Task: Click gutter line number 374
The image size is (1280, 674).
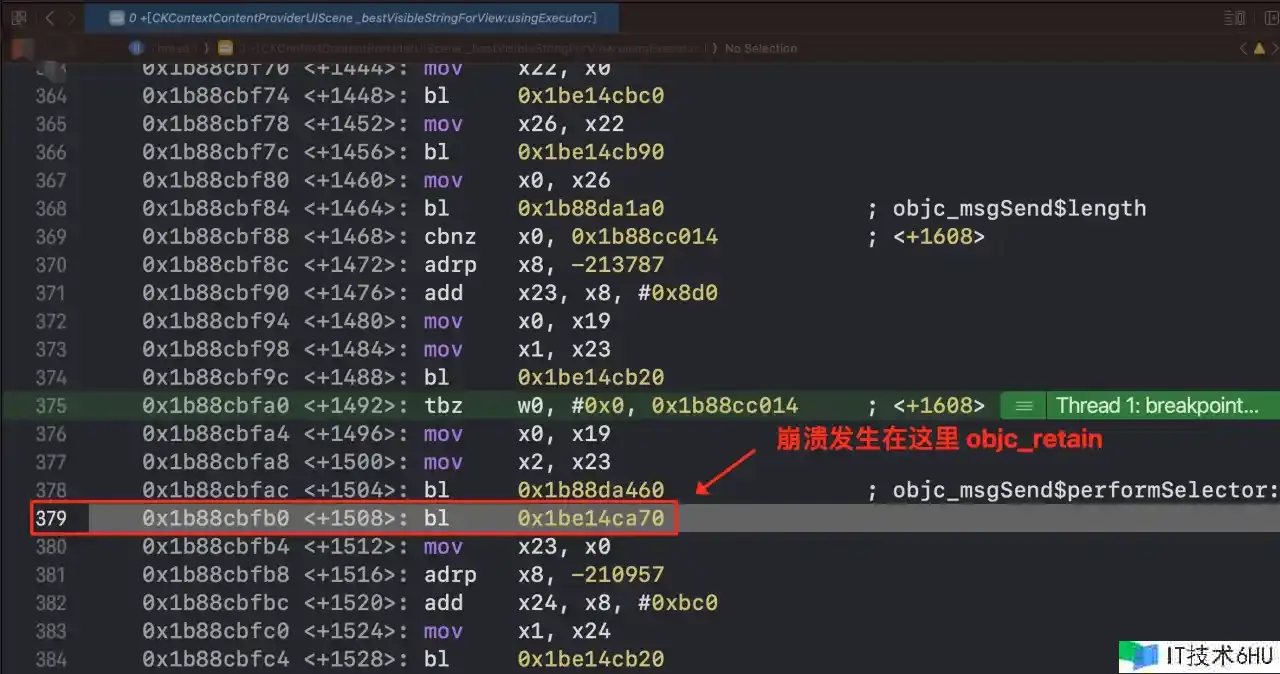Action: pyautogui.click(x=50, y=377)
